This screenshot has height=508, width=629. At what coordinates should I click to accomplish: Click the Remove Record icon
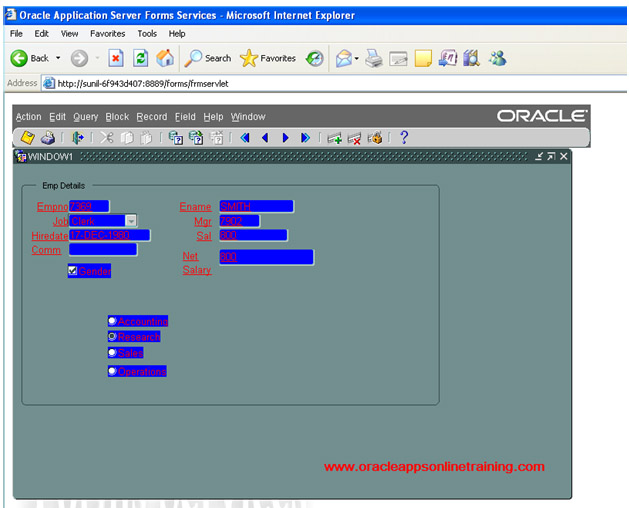tap(354, 138)
